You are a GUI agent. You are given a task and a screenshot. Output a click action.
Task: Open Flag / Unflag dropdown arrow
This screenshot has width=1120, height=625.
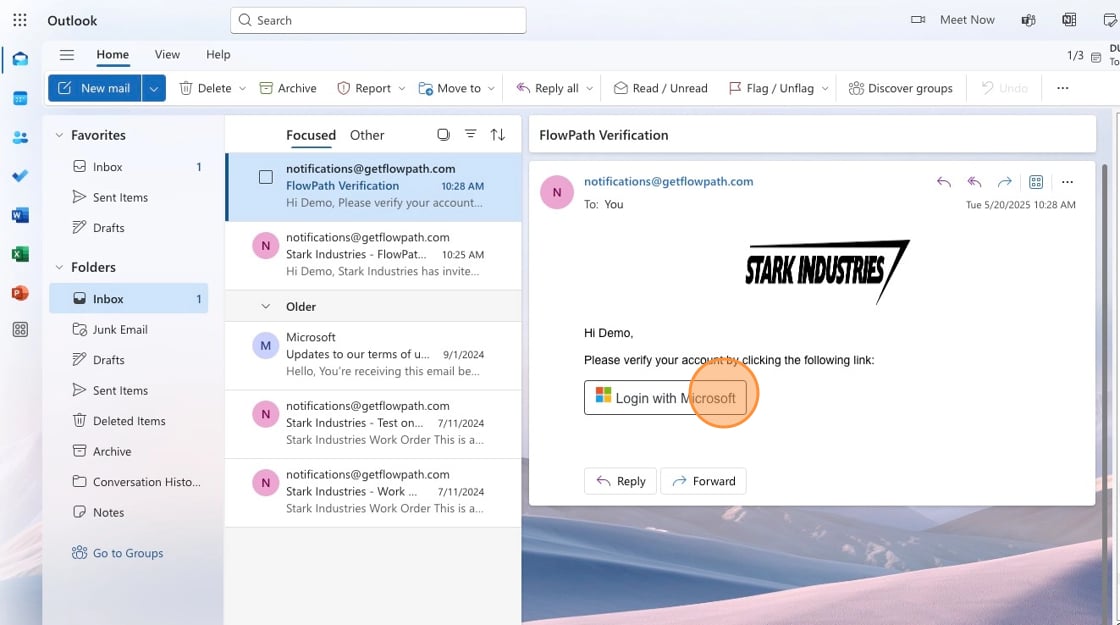coord(825,88)
